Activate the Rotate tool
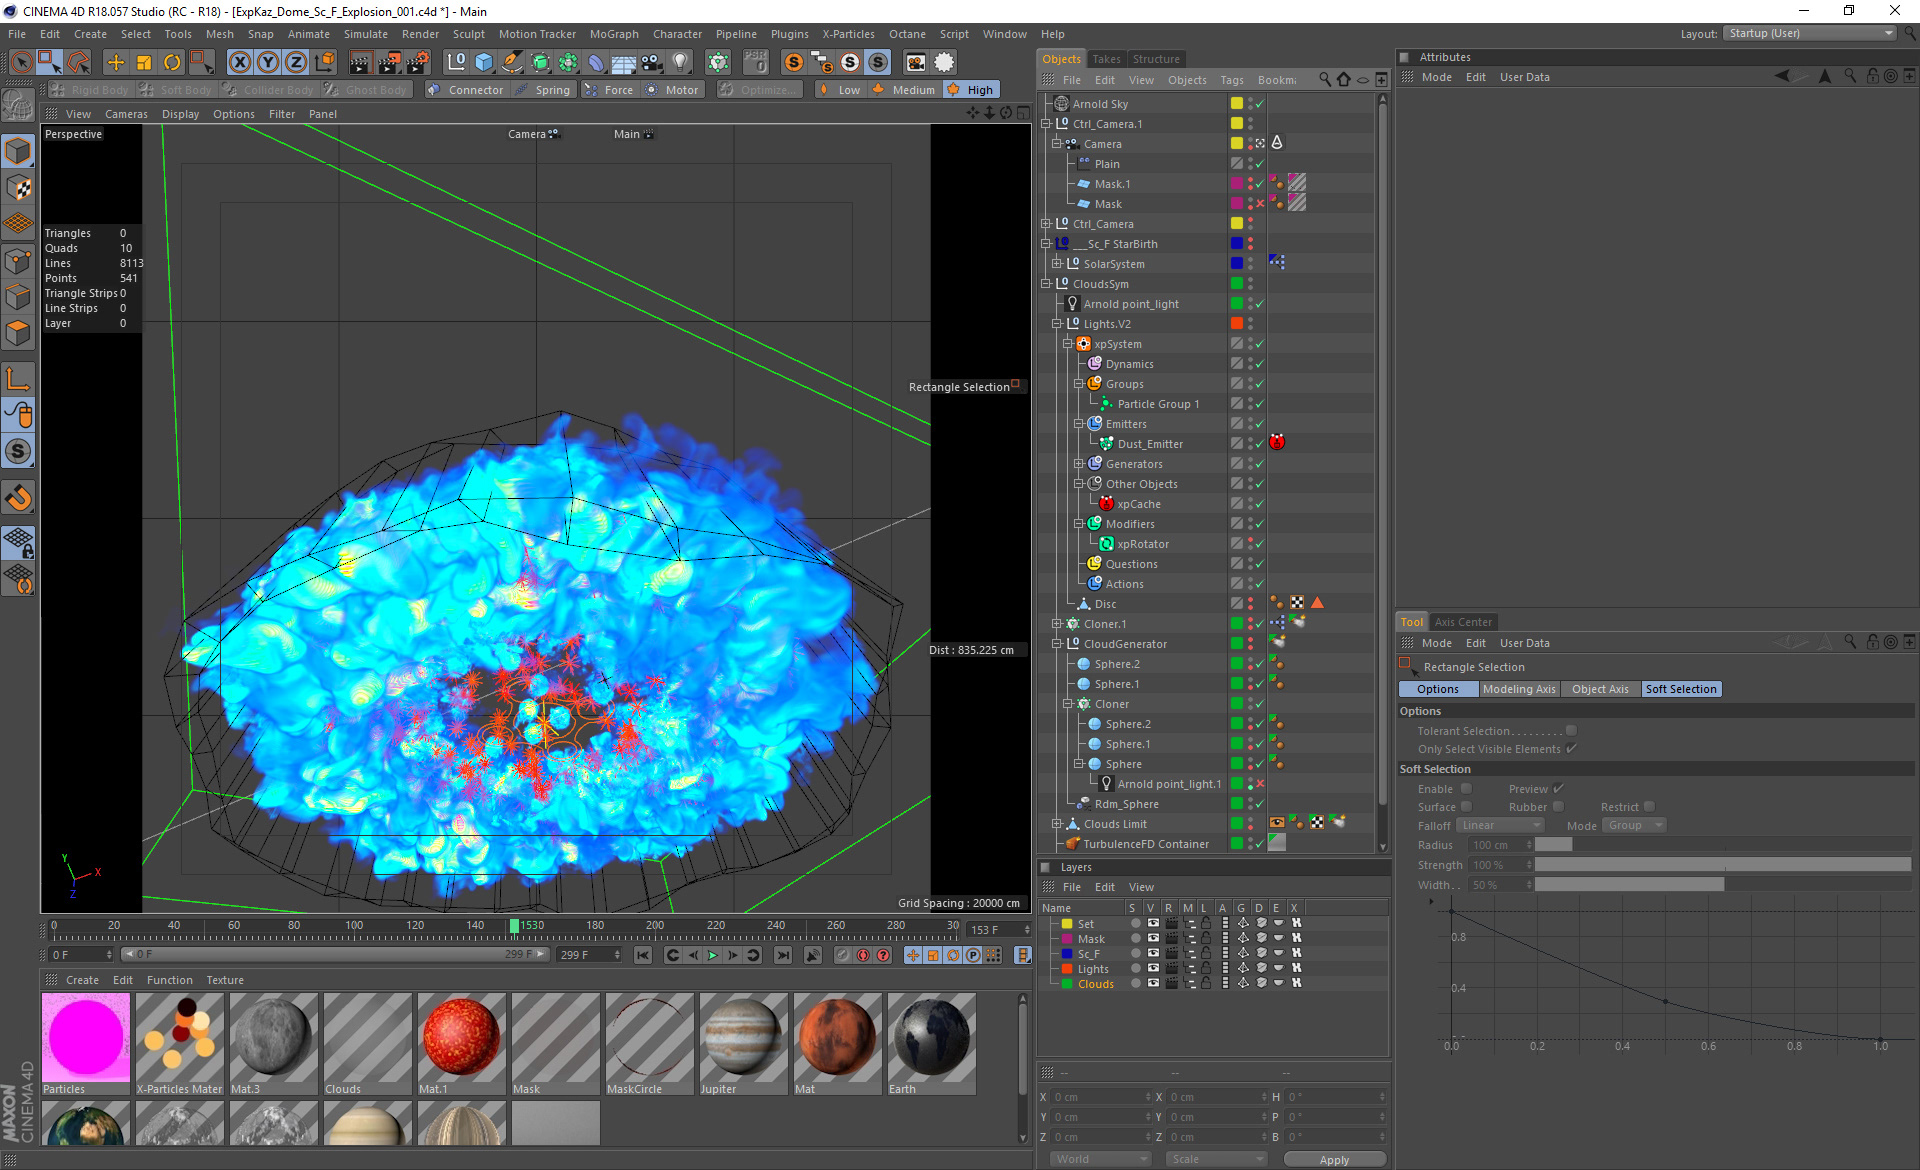 (172, 62)
